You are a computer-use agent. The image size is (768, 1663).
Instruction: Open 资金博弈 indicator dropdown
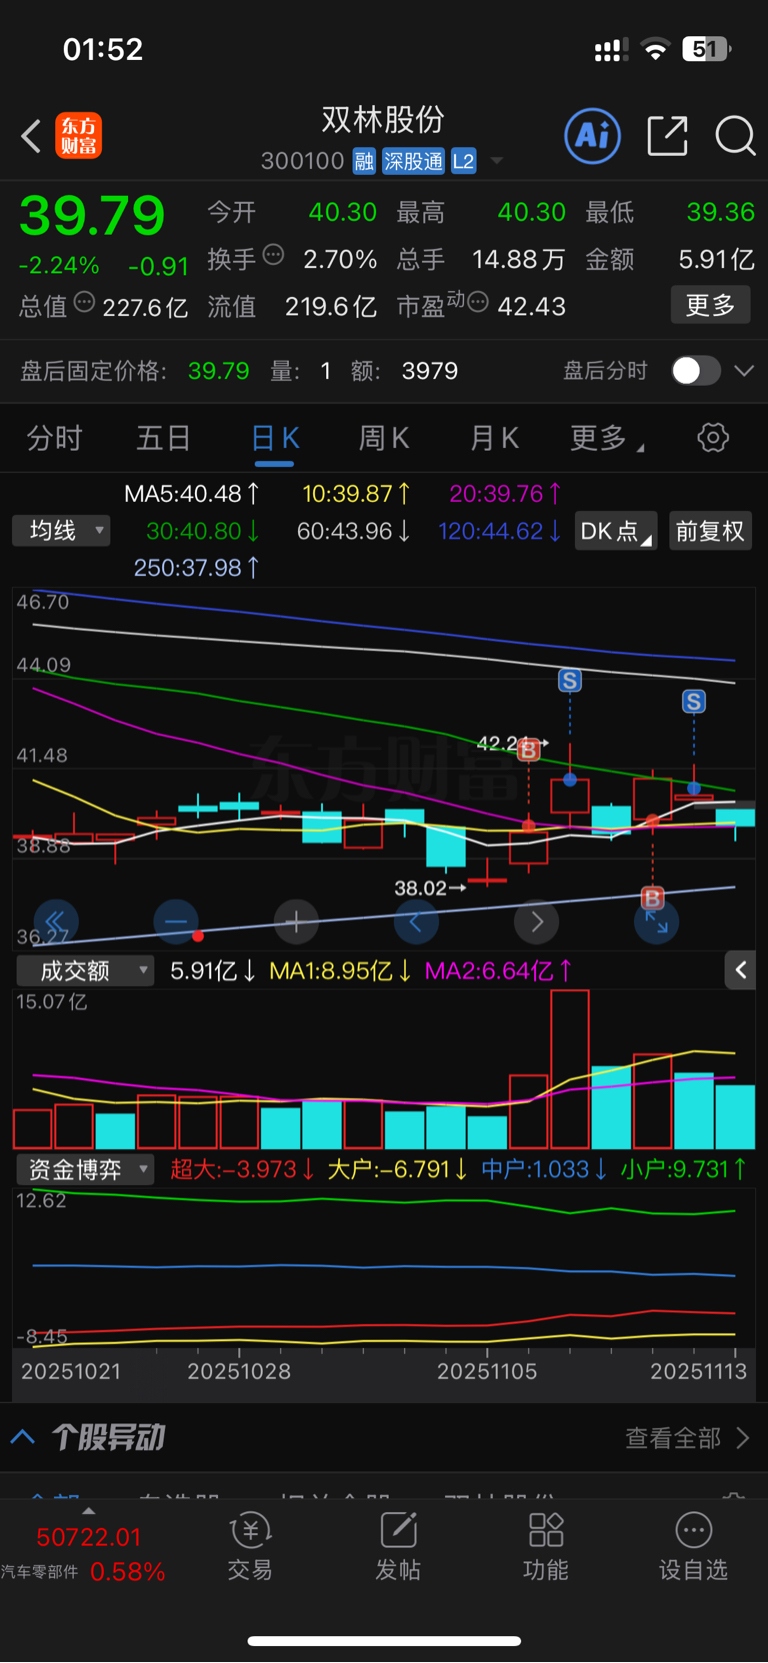[85, 1170]
